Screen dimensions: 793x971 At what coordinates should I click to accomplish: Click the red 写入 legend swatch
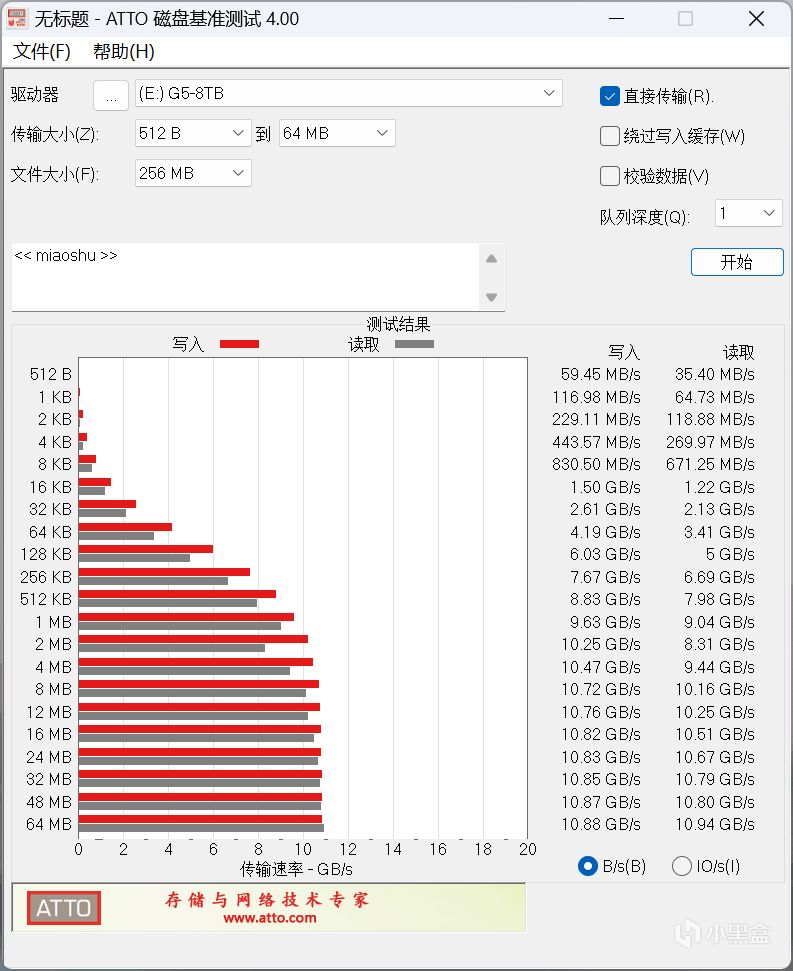click(240, 344)
